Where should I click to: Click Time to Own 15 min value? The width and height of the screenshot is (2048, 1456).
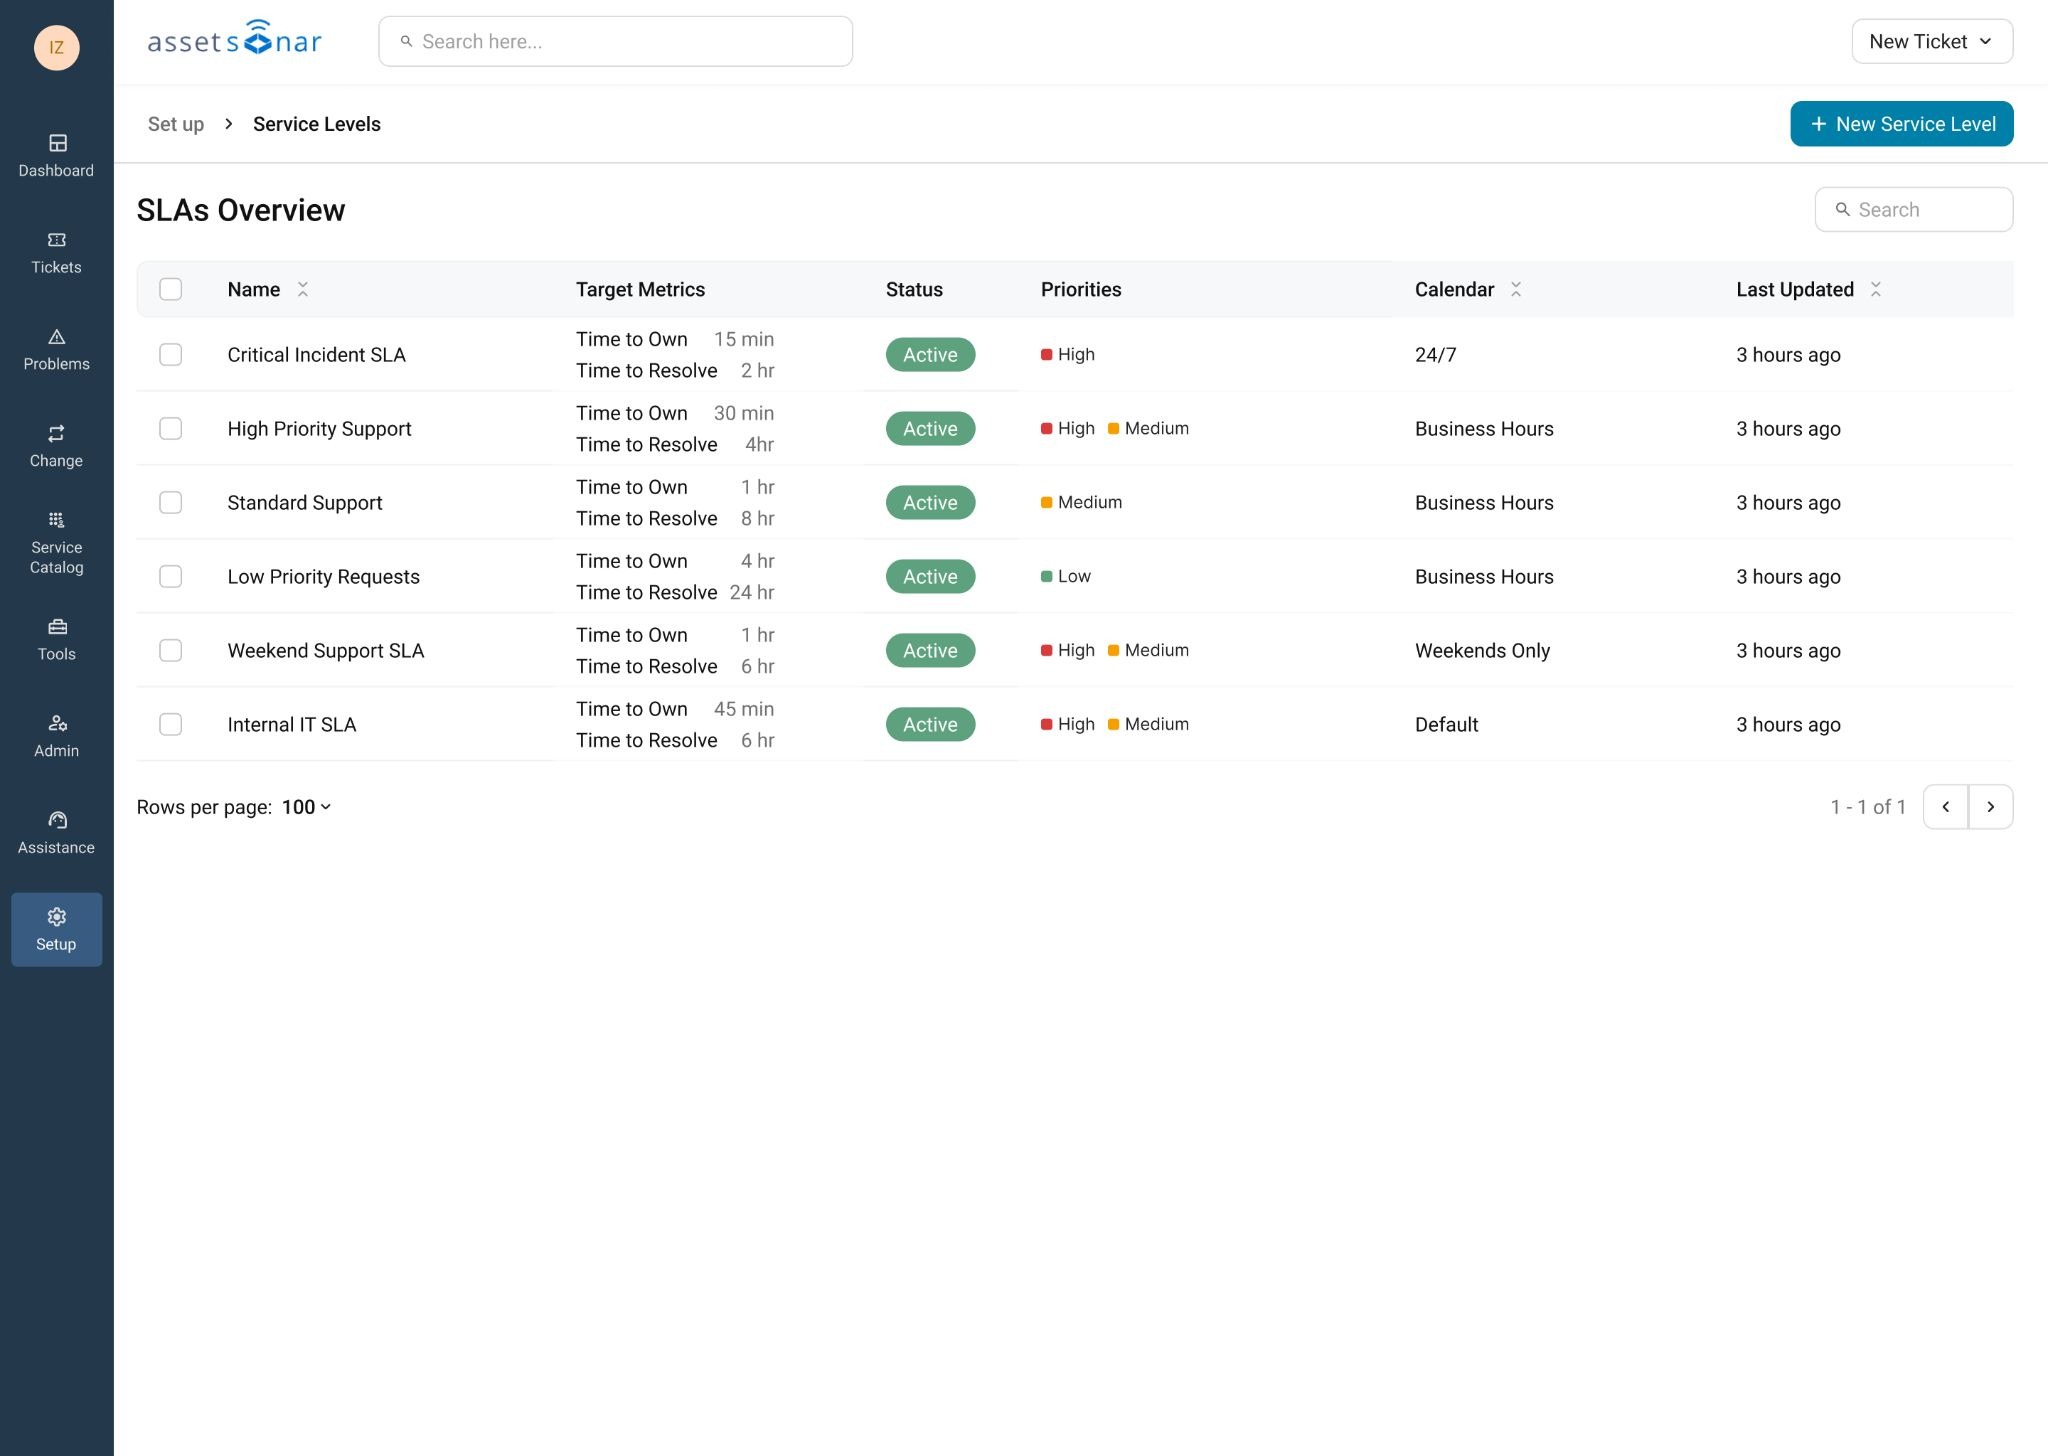click(x=744, y=339)
